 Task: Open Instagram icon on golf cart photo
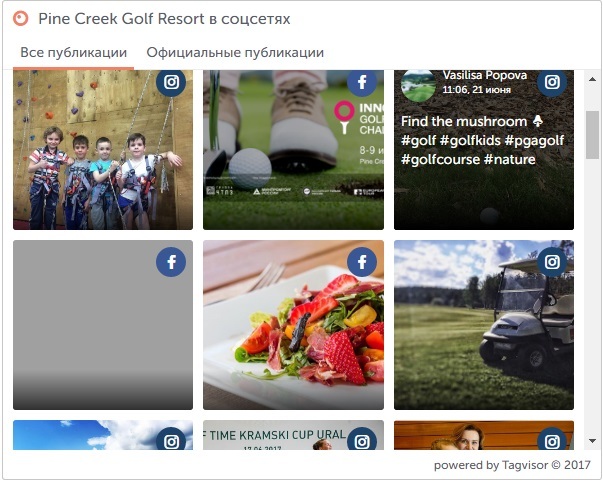pyautogui.click(x=552, y=262)
